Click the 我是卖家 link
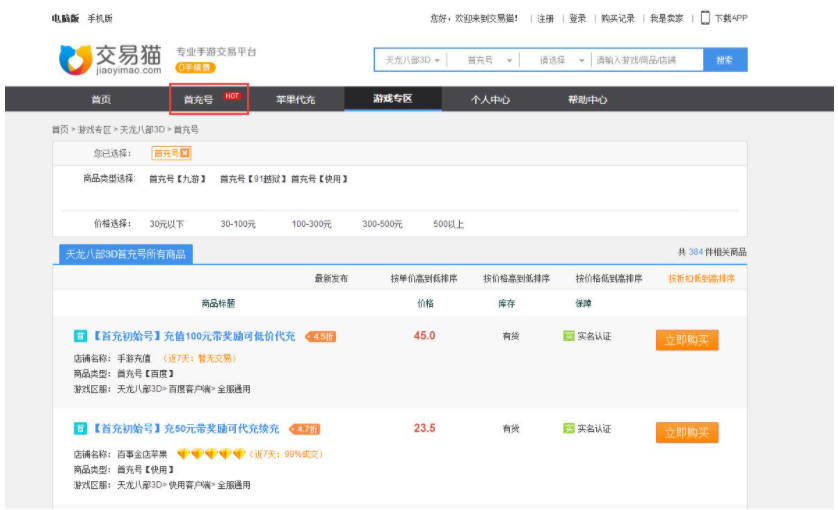Image resolution: width=838 pixels, height=510 pixels. pos(666,19)
